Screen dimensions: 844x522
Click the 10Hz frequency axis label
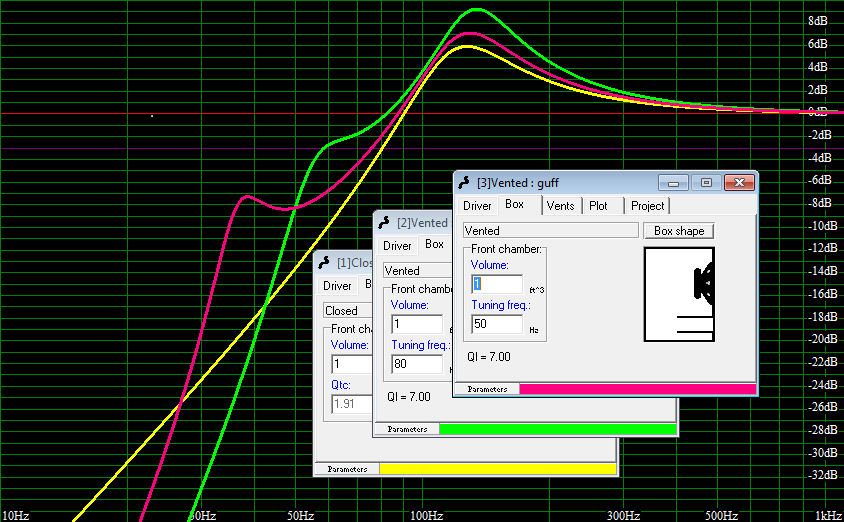pos(16,516)
